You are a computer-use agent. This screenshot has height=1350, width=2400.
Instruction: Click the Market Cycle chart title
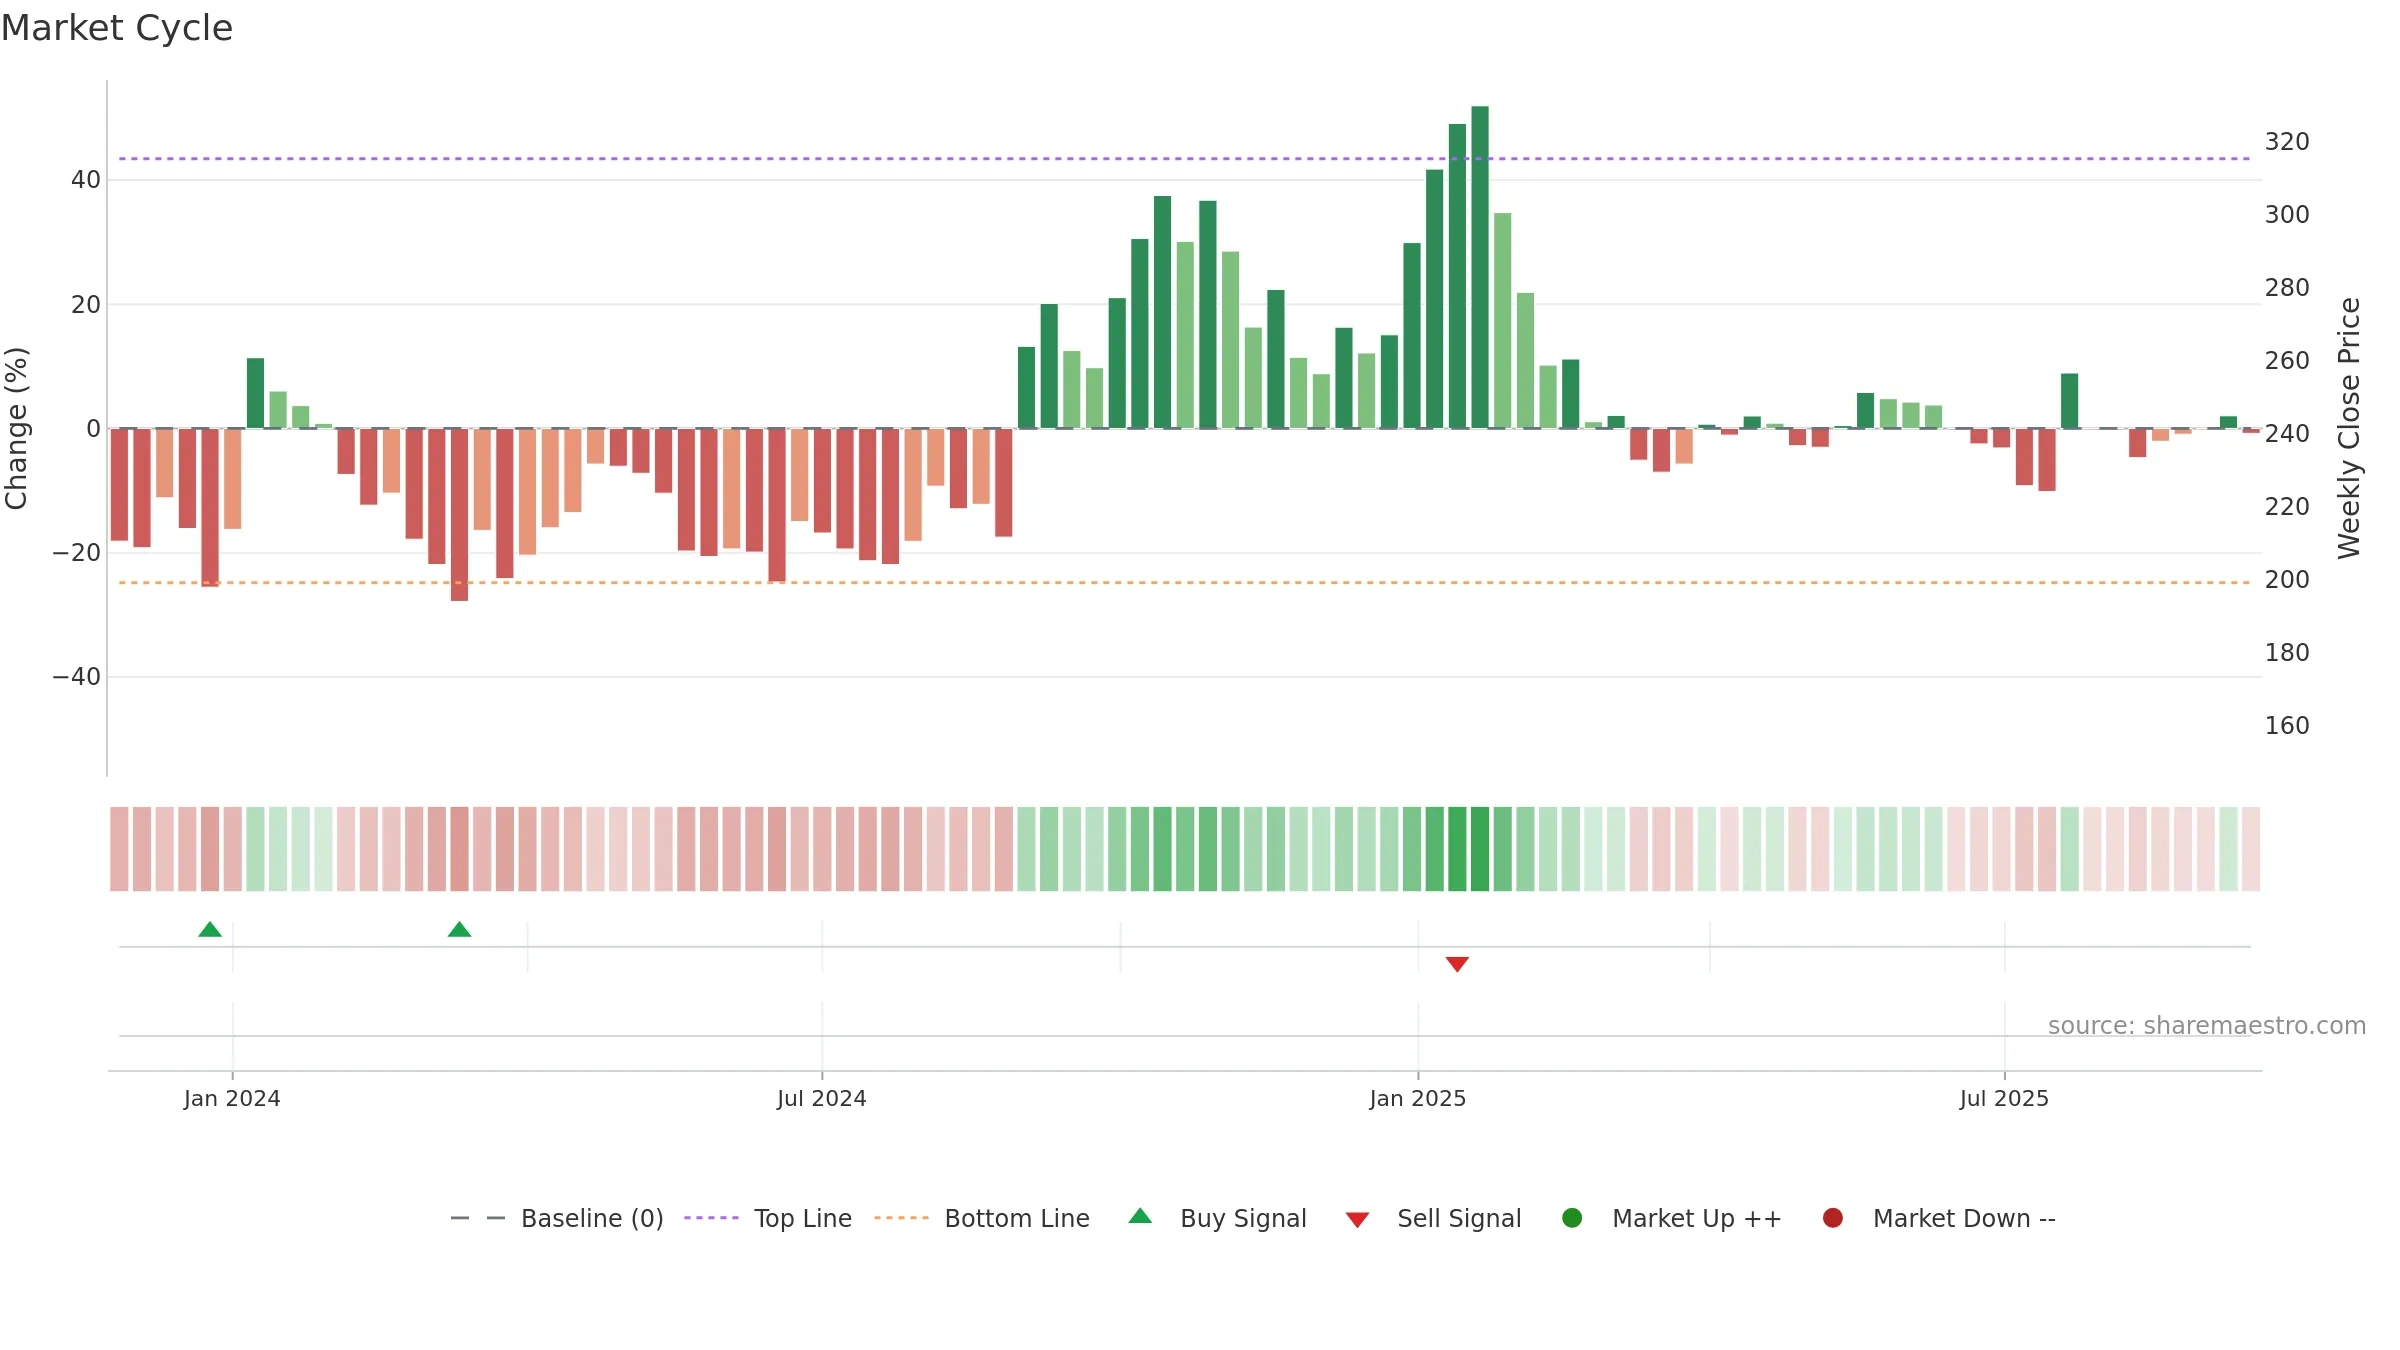[x=117, y=28]
